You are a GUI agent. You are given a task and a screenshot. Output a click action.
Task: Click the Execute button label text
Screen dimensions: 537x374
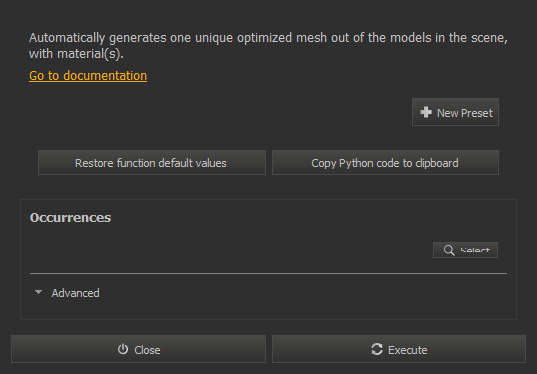408,350
